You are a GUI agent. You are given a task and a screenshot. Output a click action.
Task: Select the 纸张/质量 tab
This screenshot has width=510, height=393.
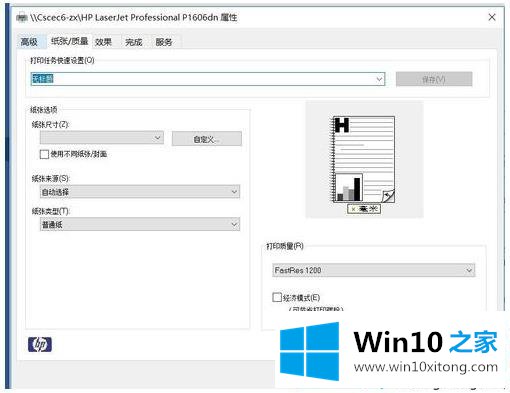click(69, 41)
